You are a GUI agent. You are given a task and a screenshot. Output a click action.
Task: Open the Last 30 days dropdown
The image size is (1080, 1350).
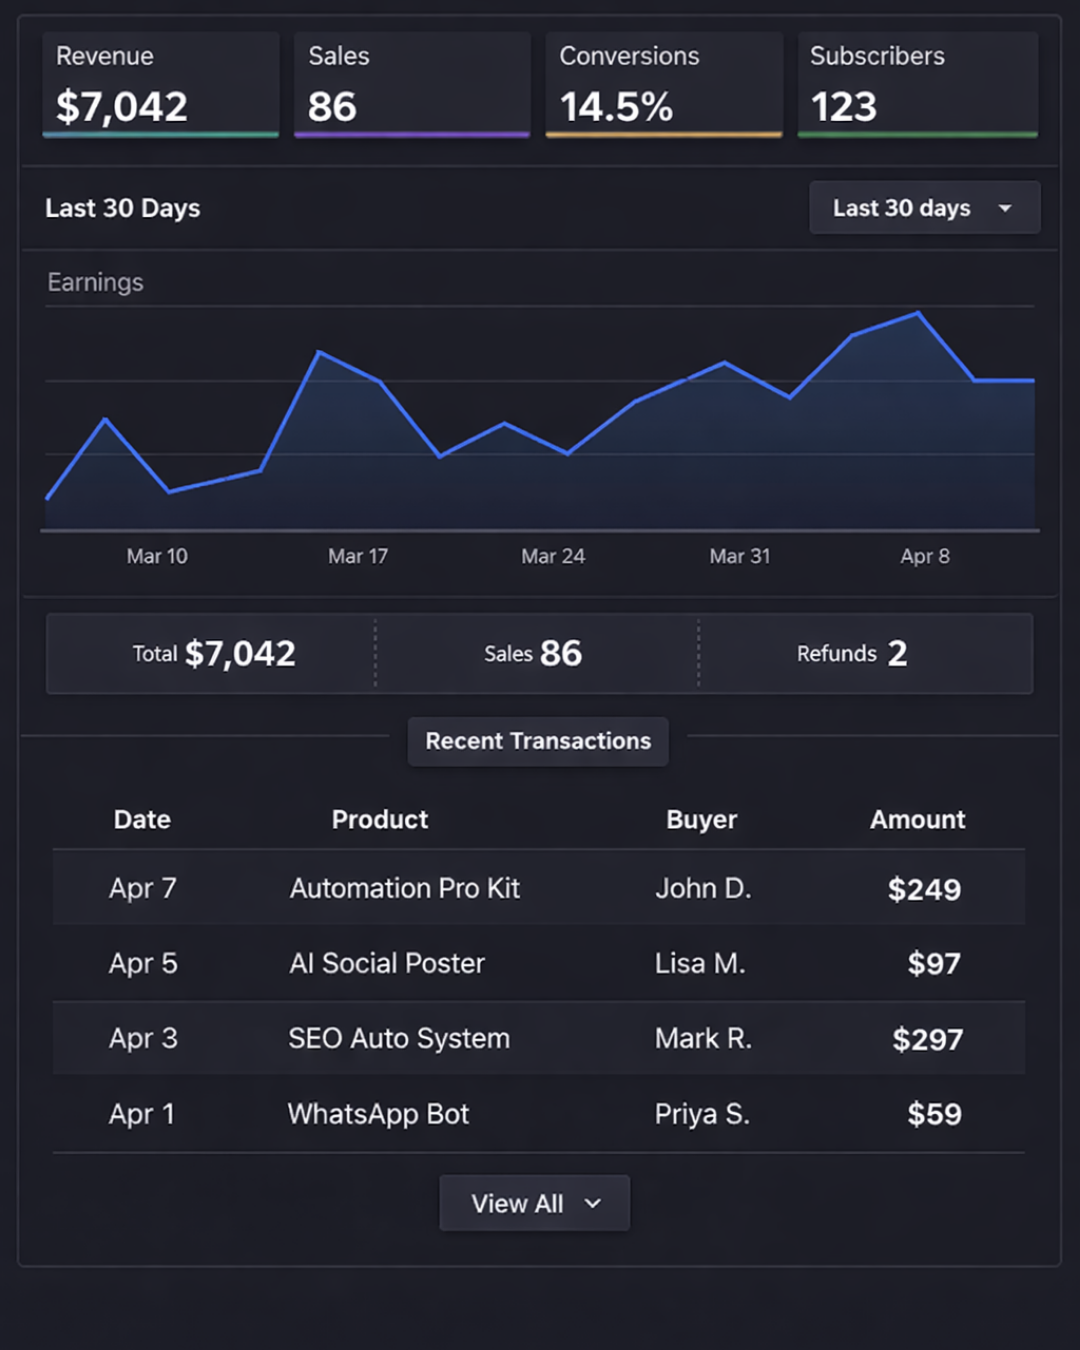[x=922, y=208]
